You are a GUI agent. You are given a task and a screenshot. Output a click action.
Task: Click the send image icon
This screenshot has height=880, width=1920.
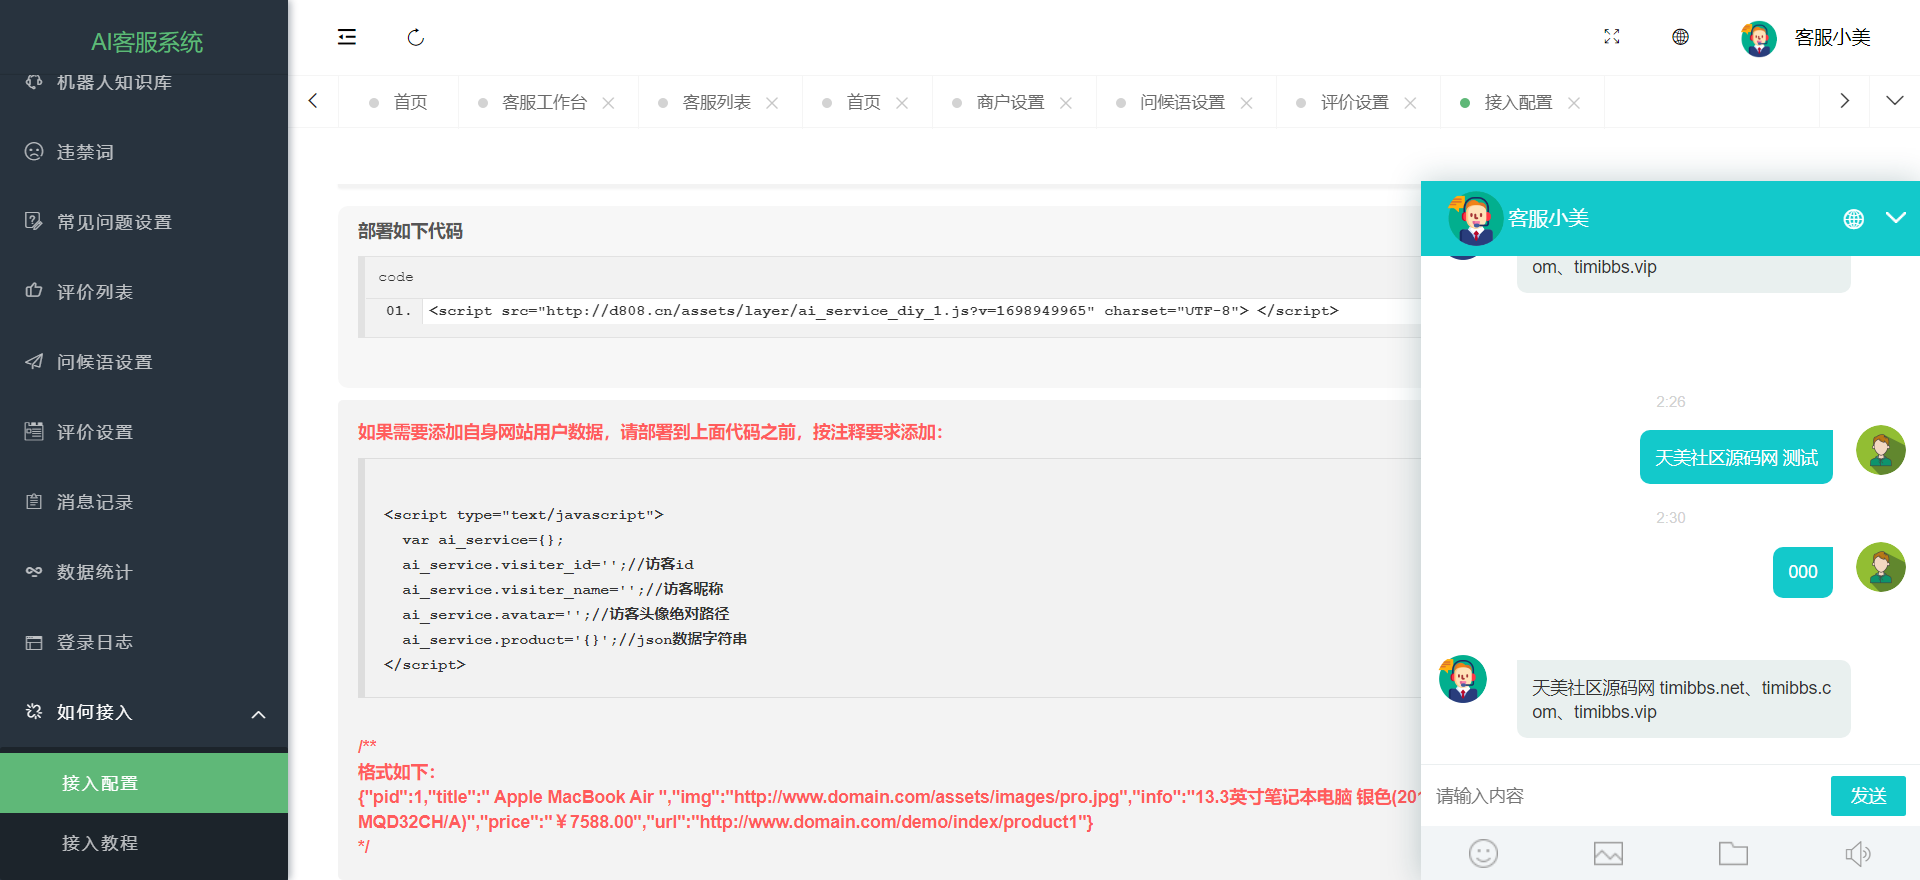coord(1608,853)
